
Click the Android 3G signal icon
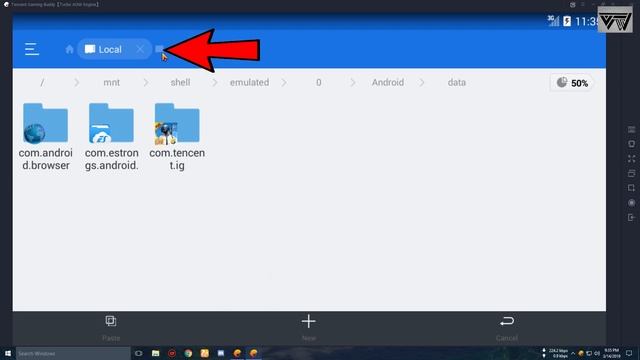(x=553, y=21)
